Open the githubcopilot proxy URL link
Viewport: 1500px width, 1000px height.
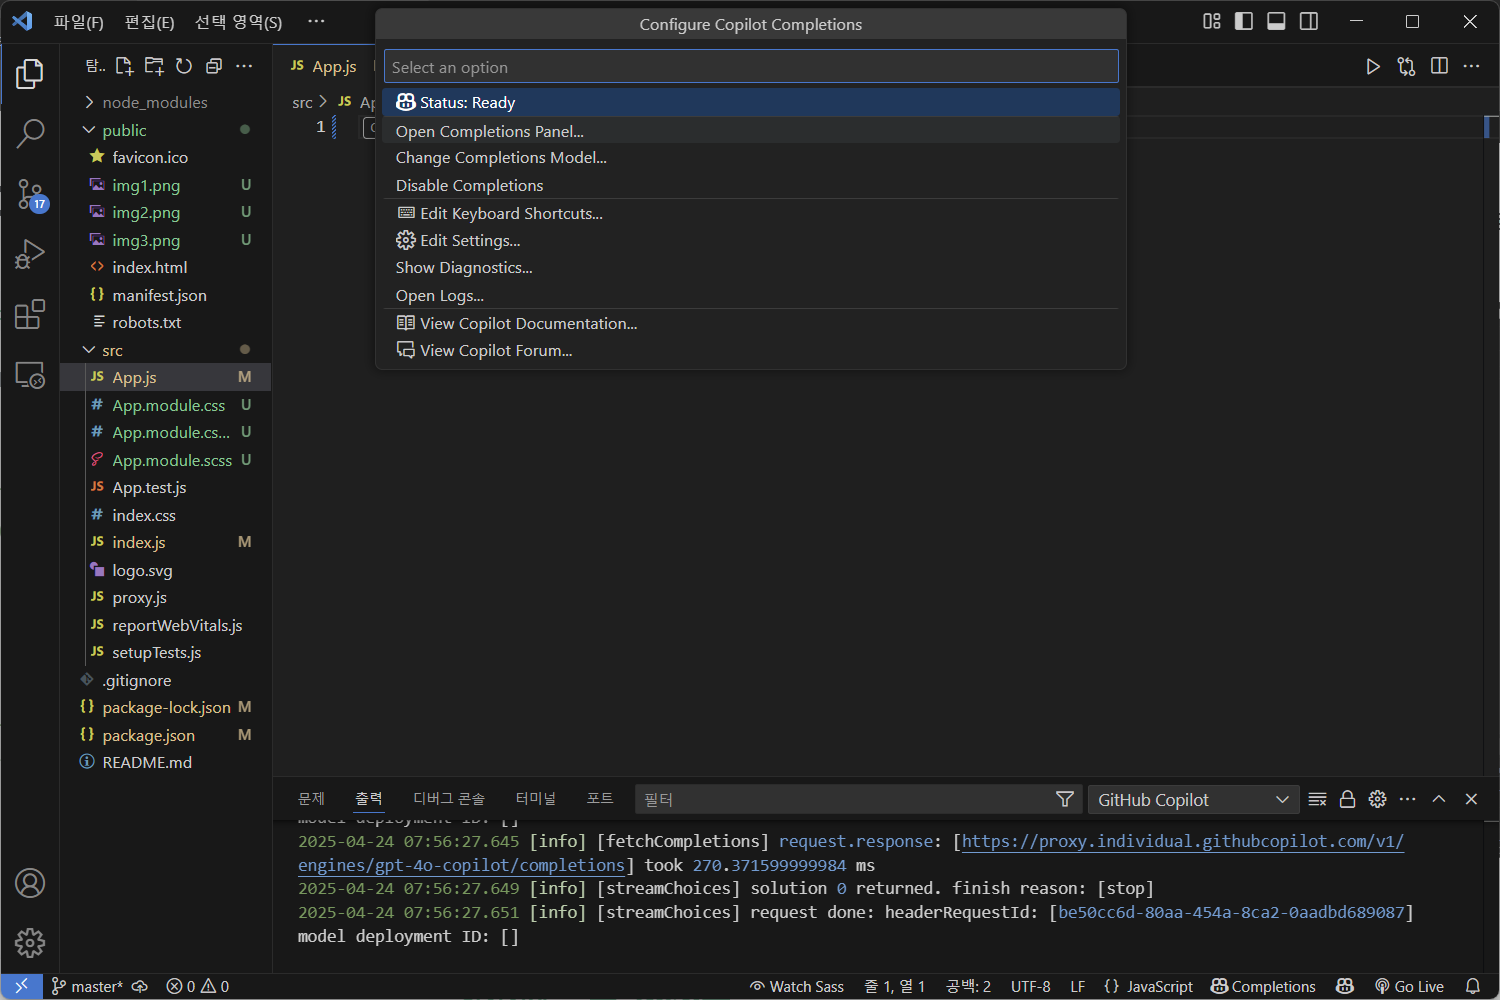click(851, 853)
